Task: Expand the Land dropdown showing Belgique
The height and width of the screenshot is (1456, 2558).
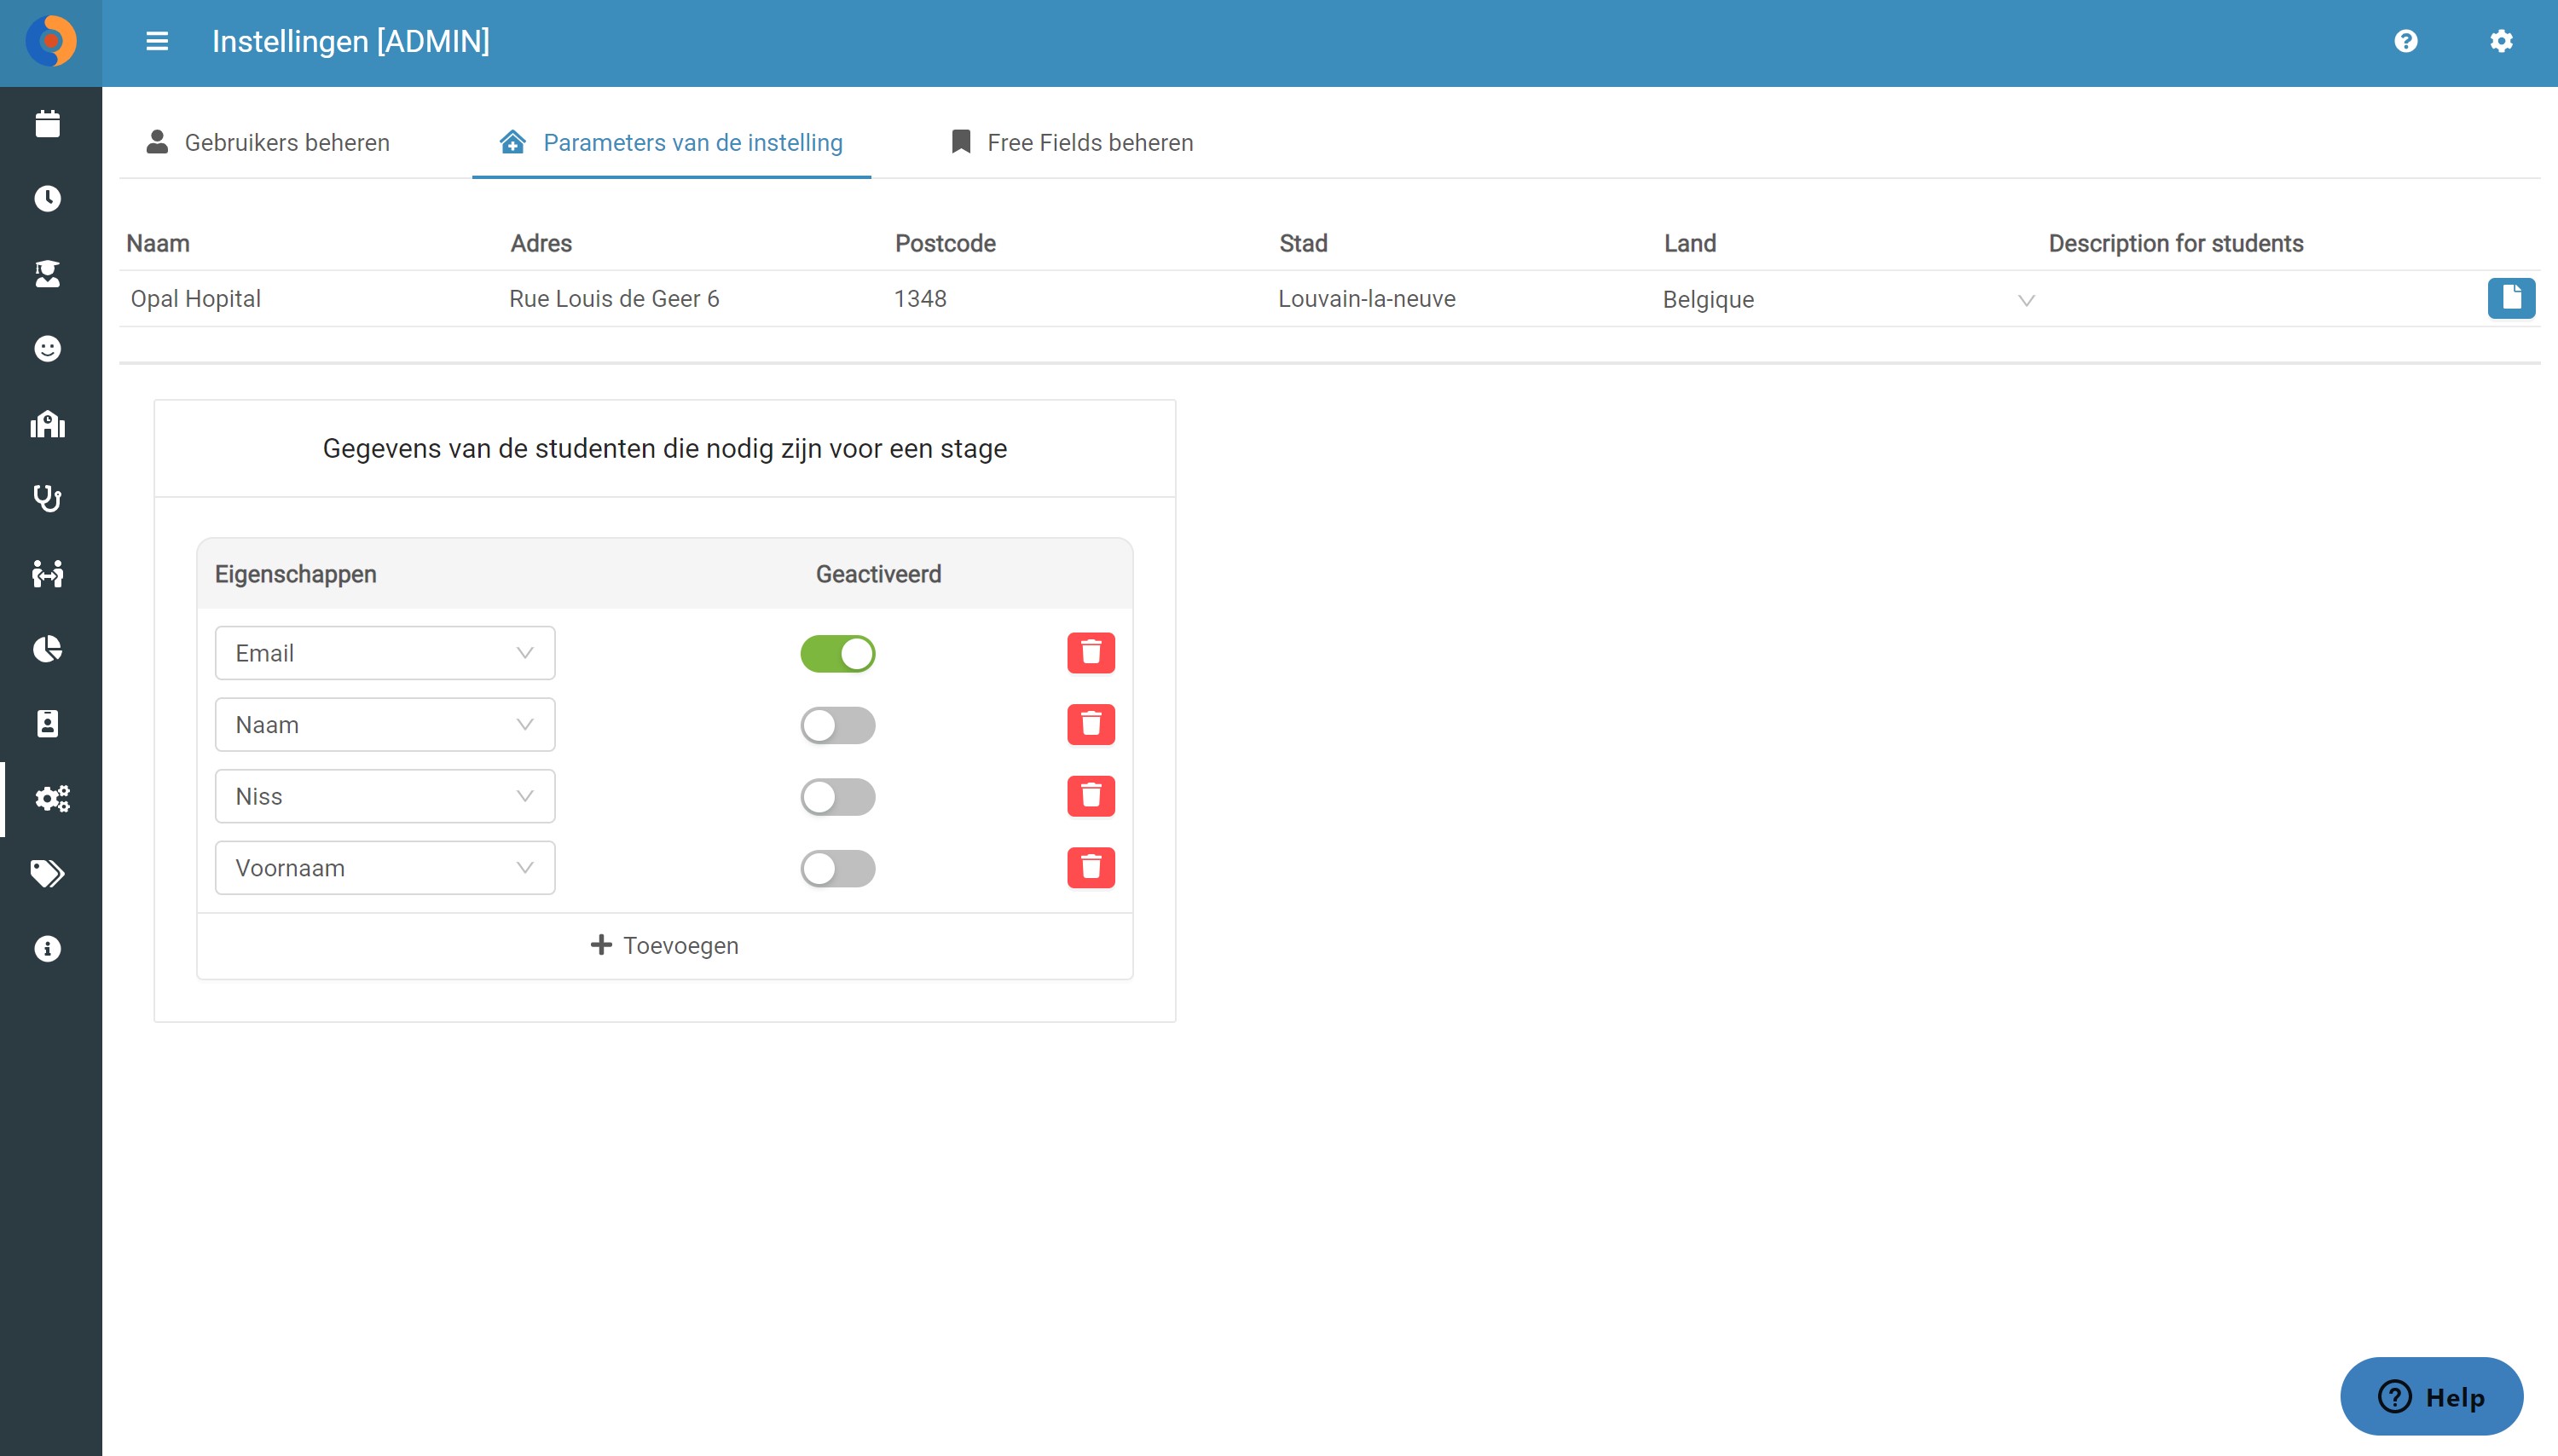Action: [1848, 300]
